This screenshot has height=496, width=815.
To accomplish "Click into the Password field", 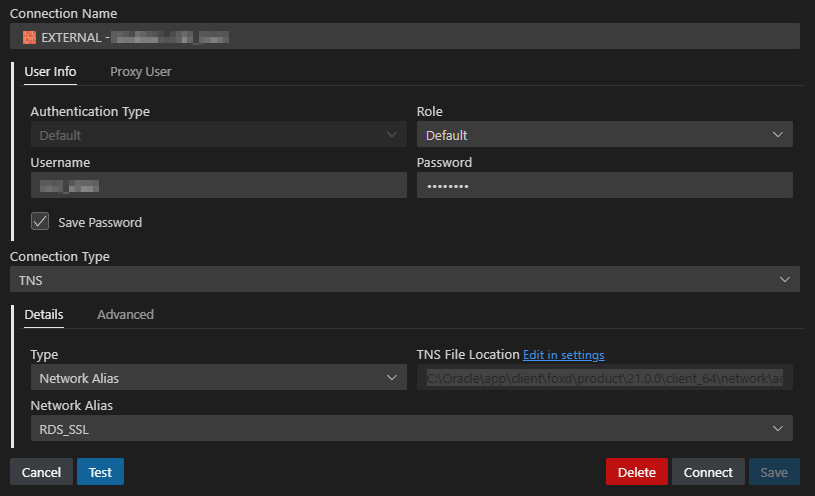I will (604, 186).
